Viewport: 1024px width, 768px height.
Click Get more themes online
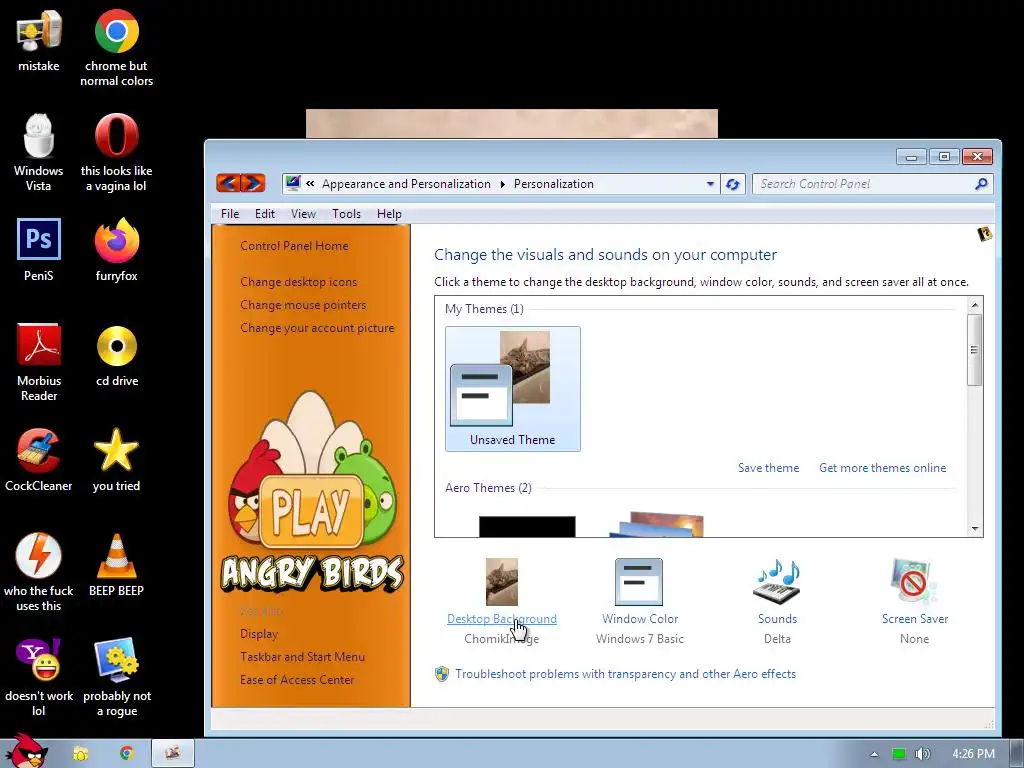coord(882,468)
